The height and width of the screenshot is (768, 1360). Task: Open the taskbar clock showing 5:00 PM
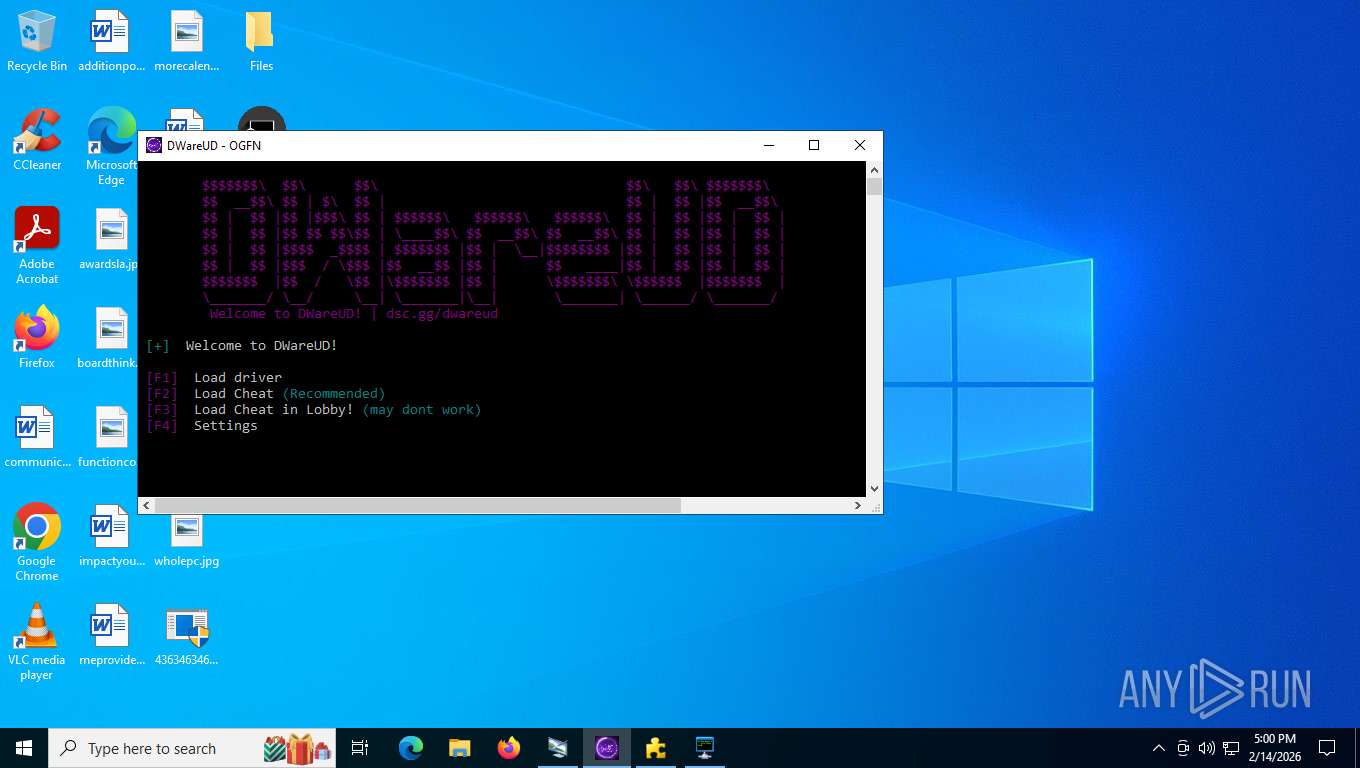(1274, 748)
